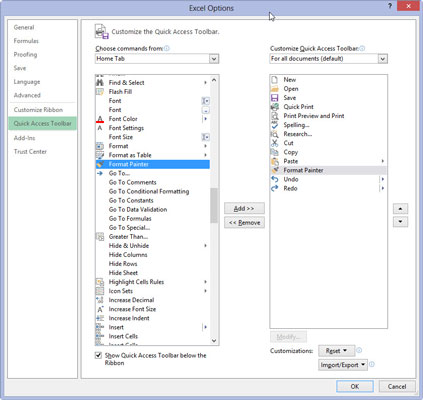
Task: Select Hide Columns in commands list
Action: click(x=128, y=255)
